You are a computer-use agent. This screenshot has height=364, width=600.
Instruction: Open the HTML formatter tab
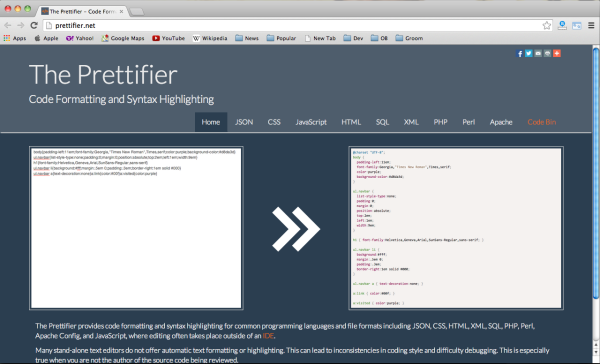351,122
